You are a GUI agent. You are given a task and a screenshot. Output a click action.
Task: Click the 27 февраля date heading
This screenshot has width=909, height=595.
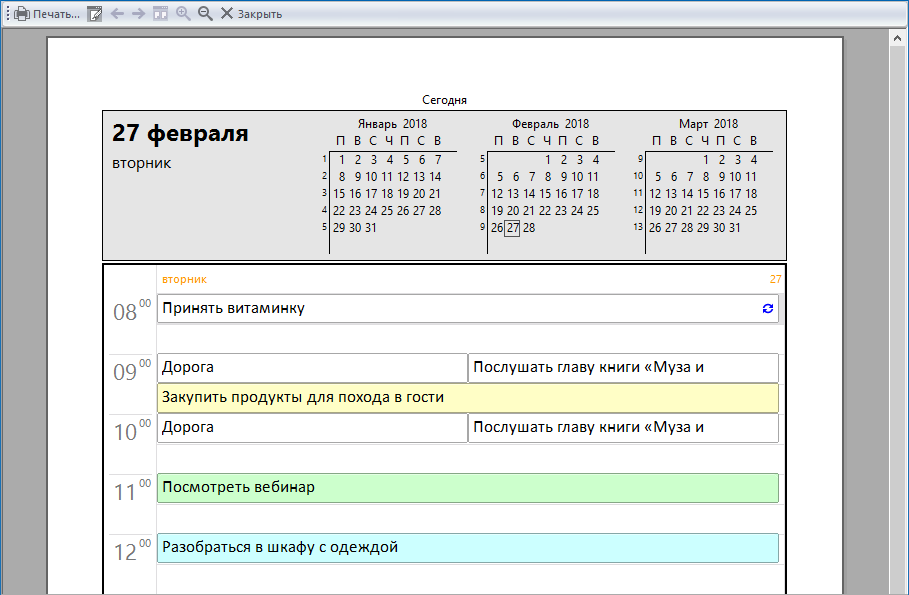pyautogui.click(x=180, y=133)
